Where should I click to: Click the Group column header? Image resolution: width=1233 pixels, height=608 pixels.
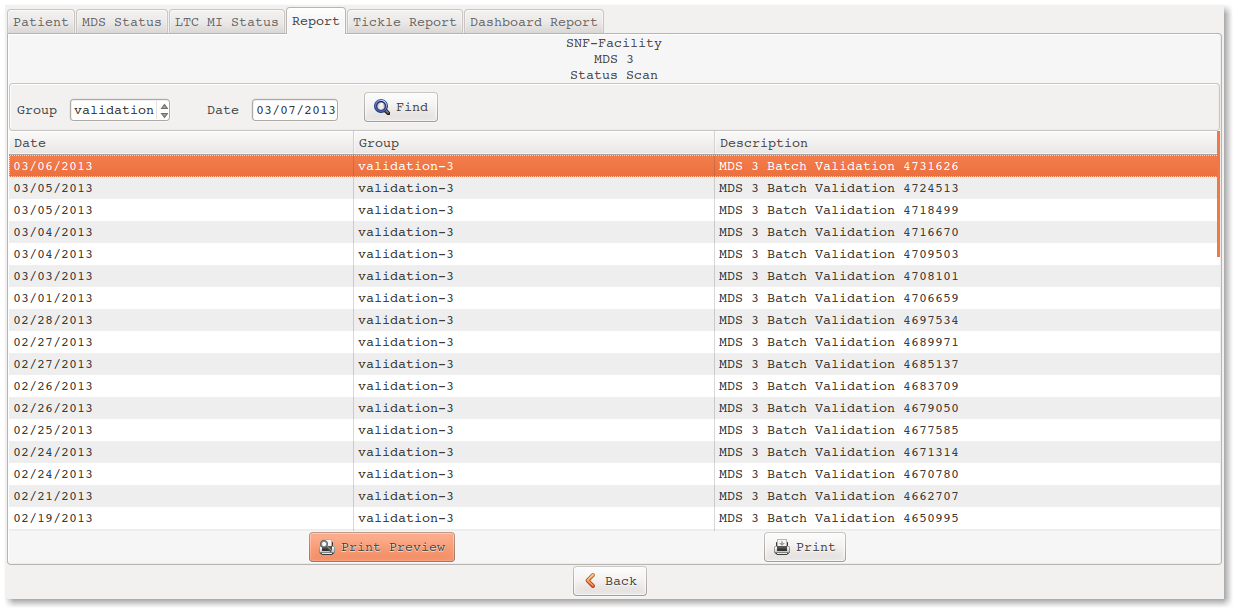click(534, 143)
